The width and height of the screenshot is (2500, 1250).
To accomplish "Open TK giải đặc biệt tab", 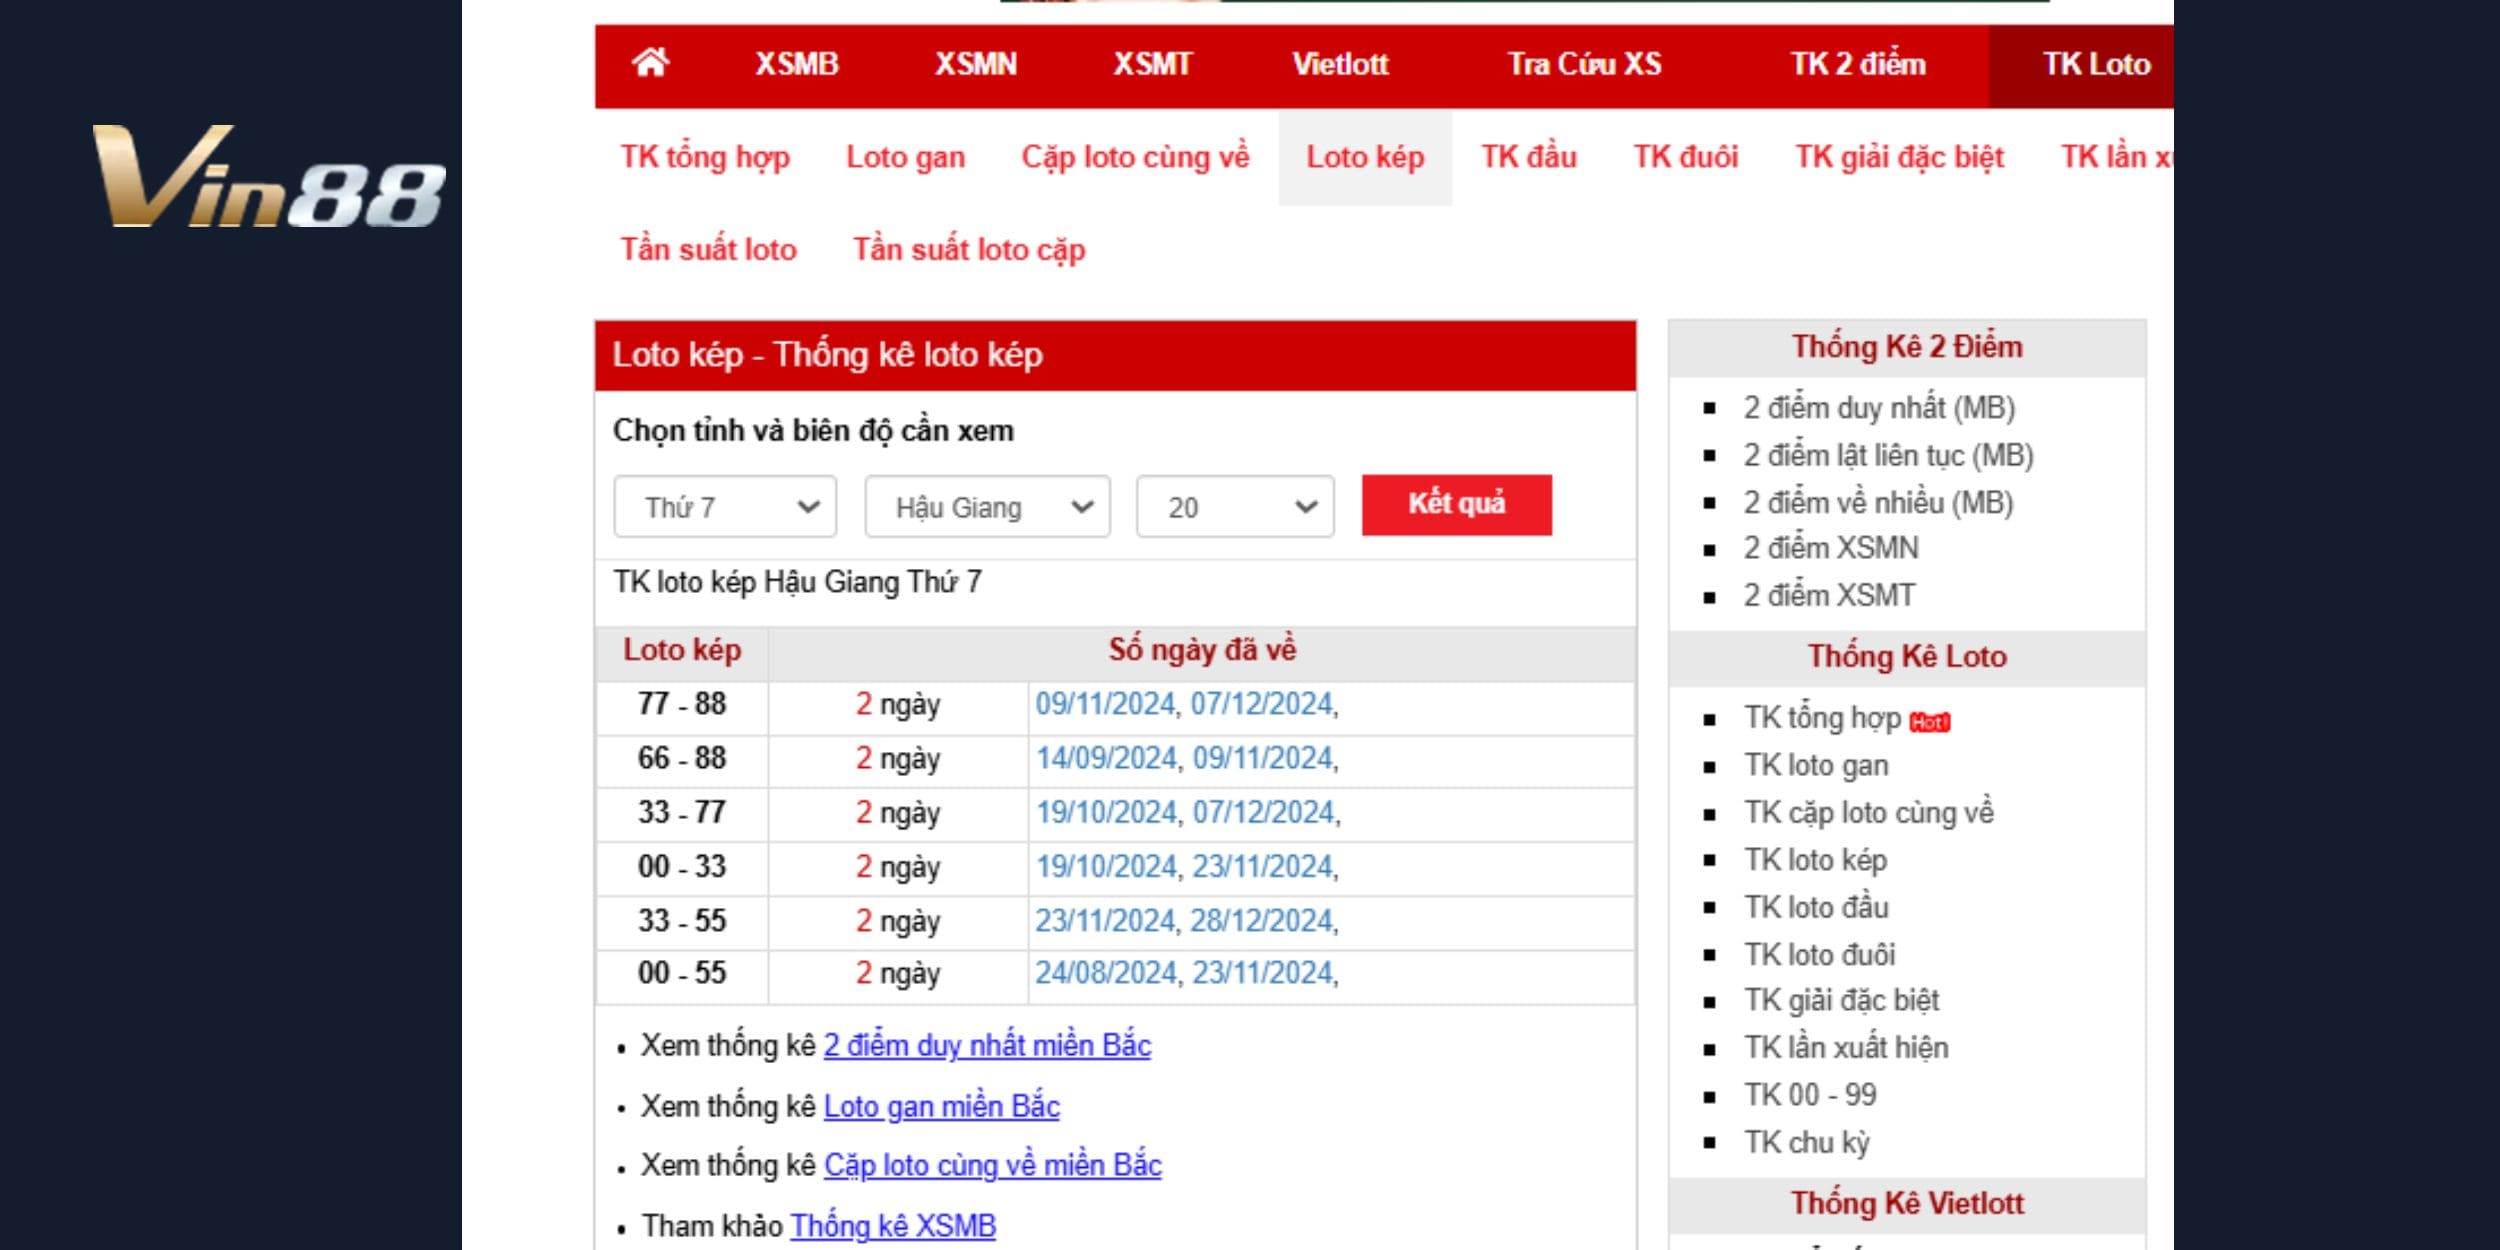I will pos(1899,158).
